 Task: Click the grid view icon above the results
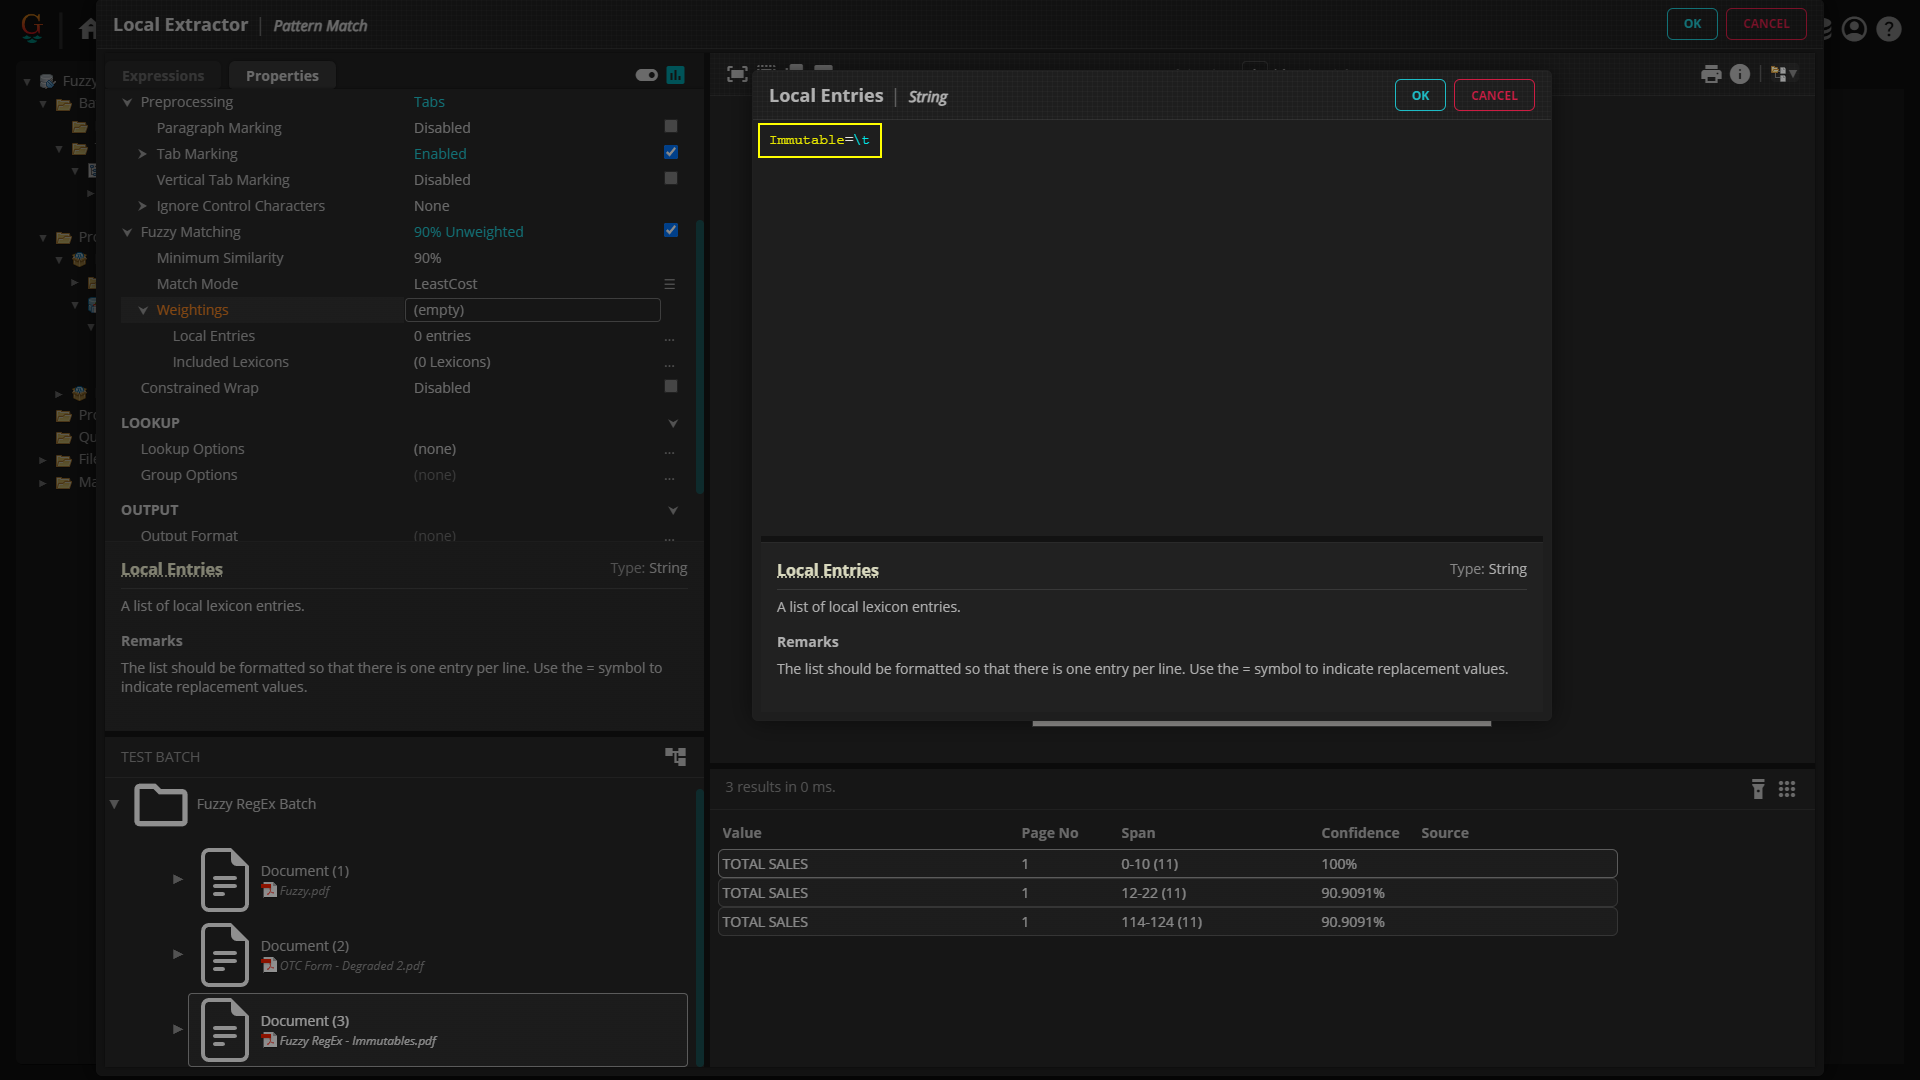pos(1787,789)
